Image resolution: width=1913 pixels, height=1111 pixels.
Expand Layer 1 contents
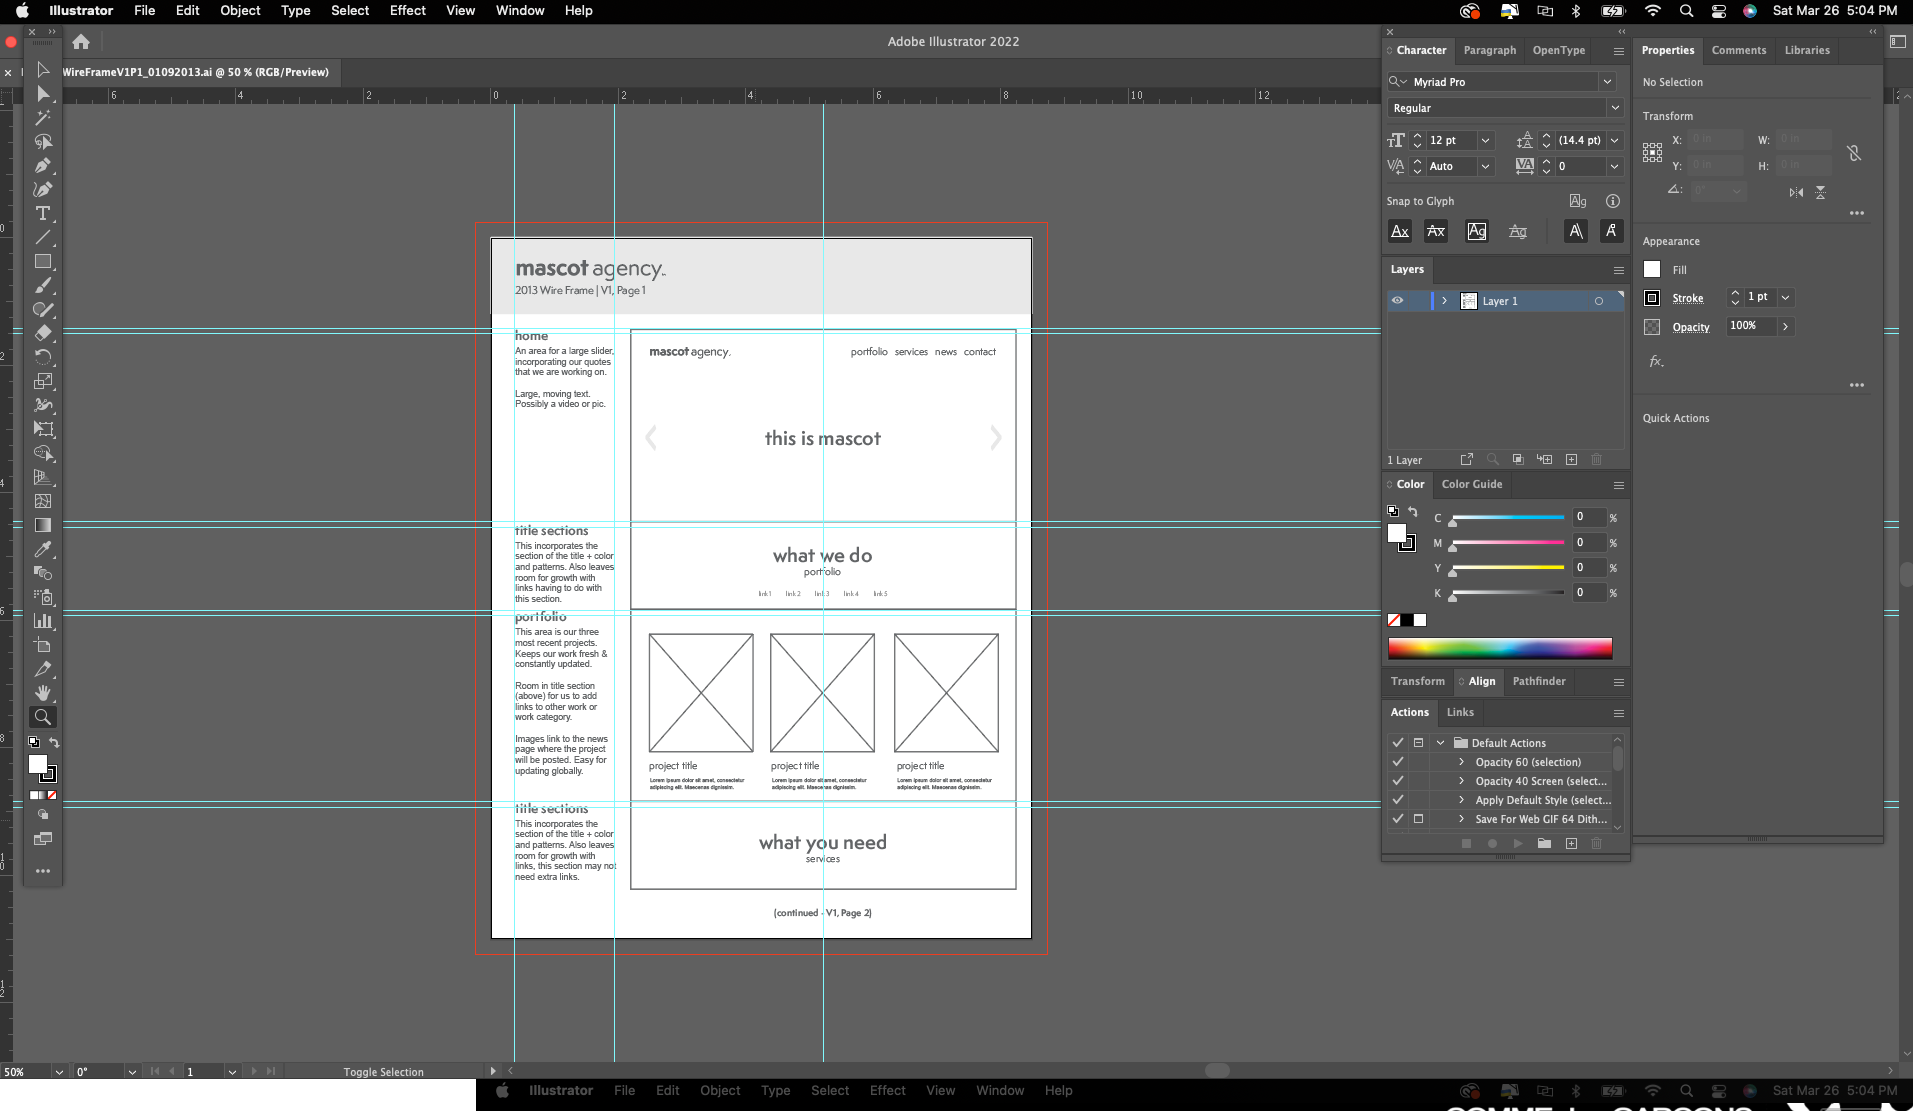tap(1444, 300)
